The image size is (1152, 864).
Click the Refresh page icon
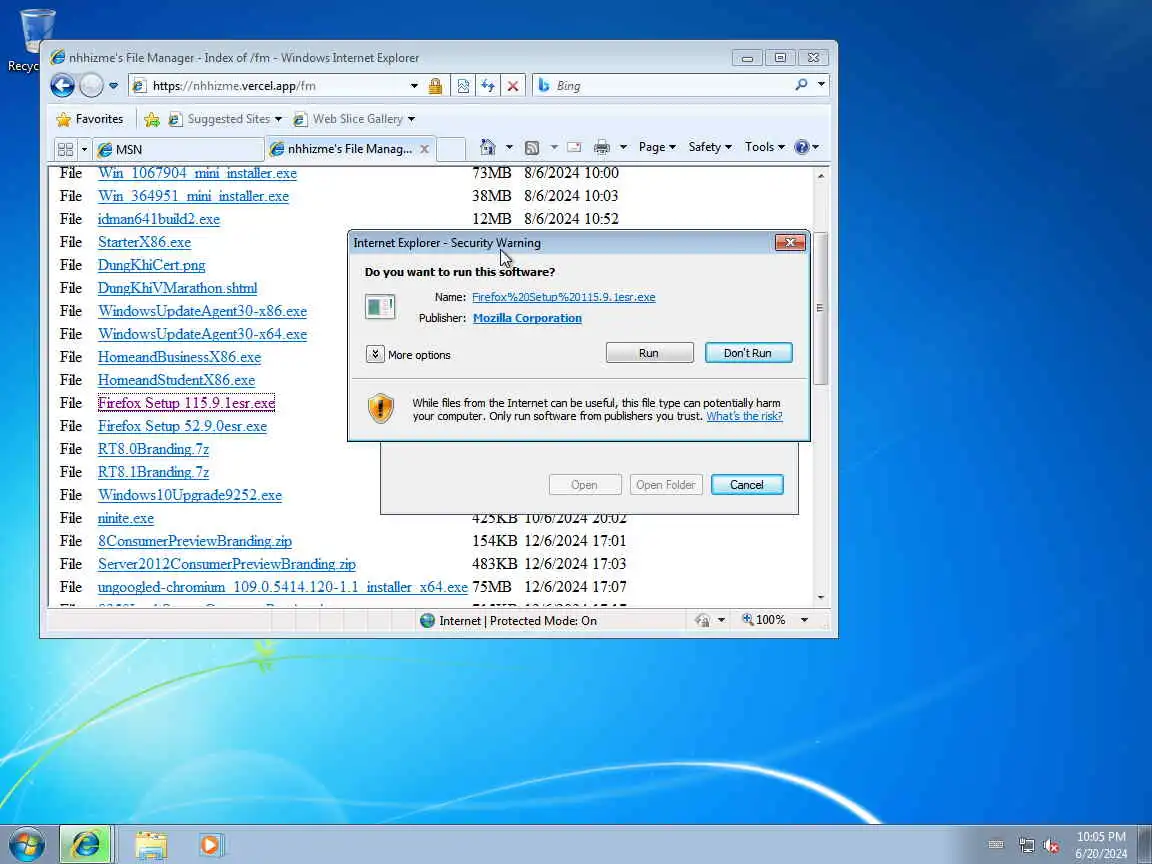[x=488, y=86]
